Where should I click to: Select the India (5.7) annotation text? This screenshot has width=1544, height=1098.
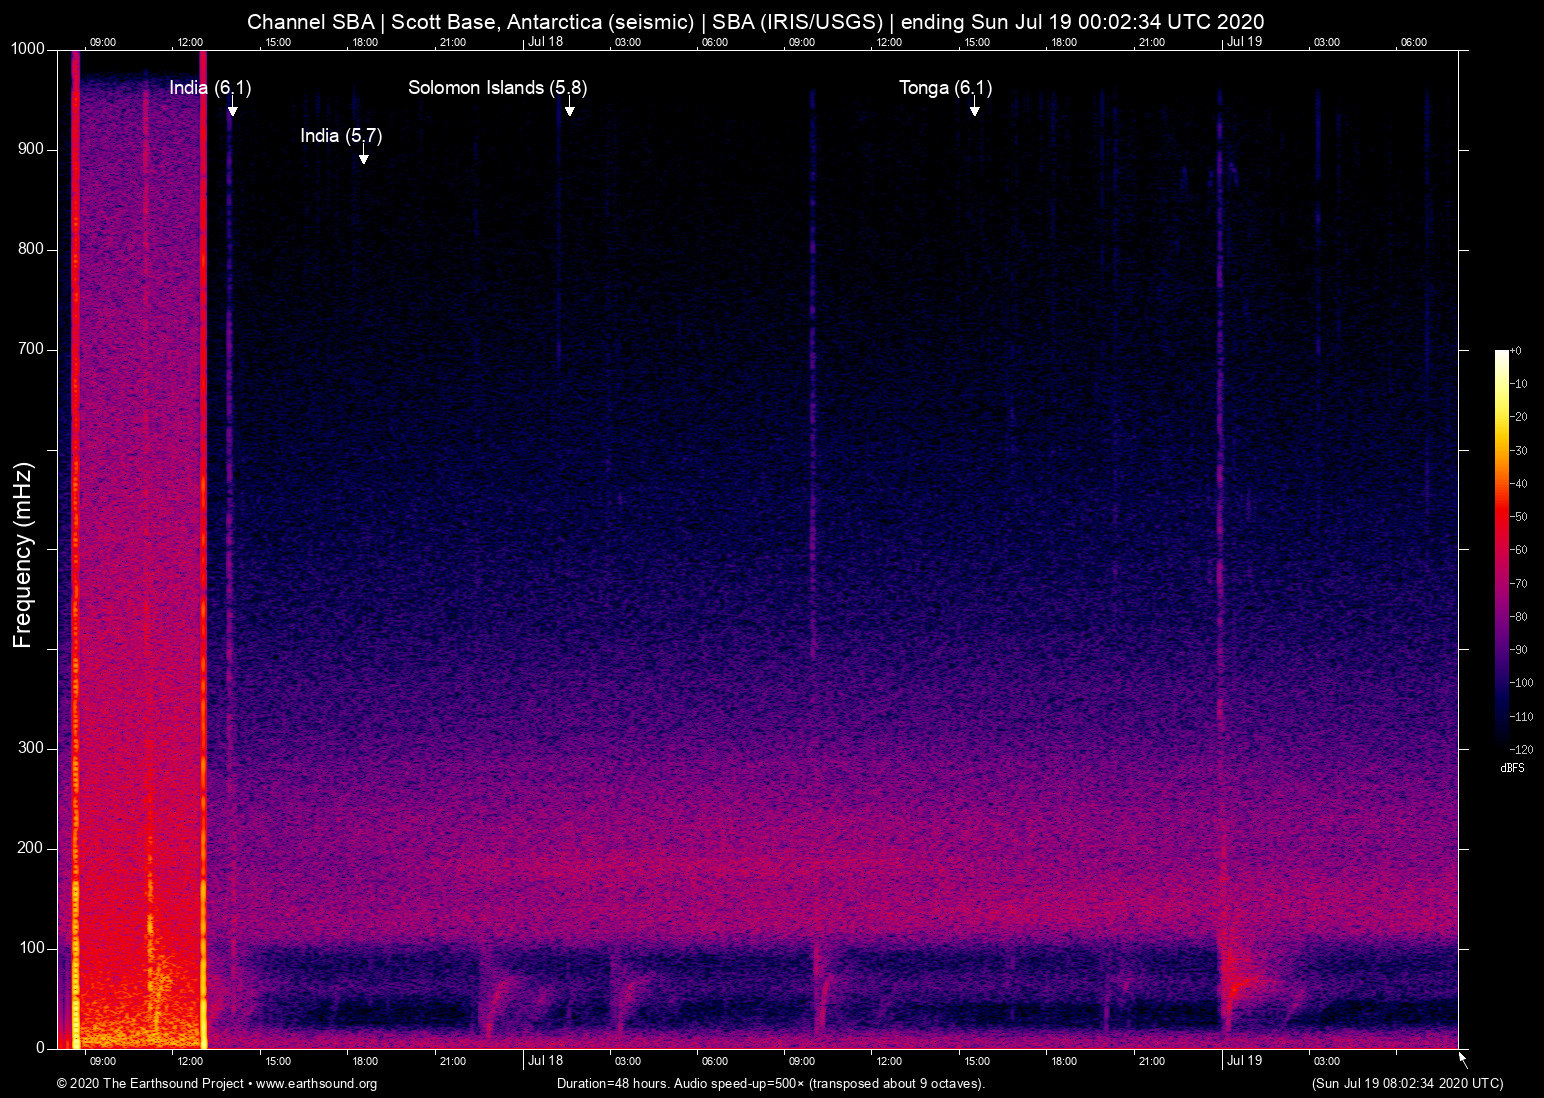pyautogui.click(x=341, y=136)
